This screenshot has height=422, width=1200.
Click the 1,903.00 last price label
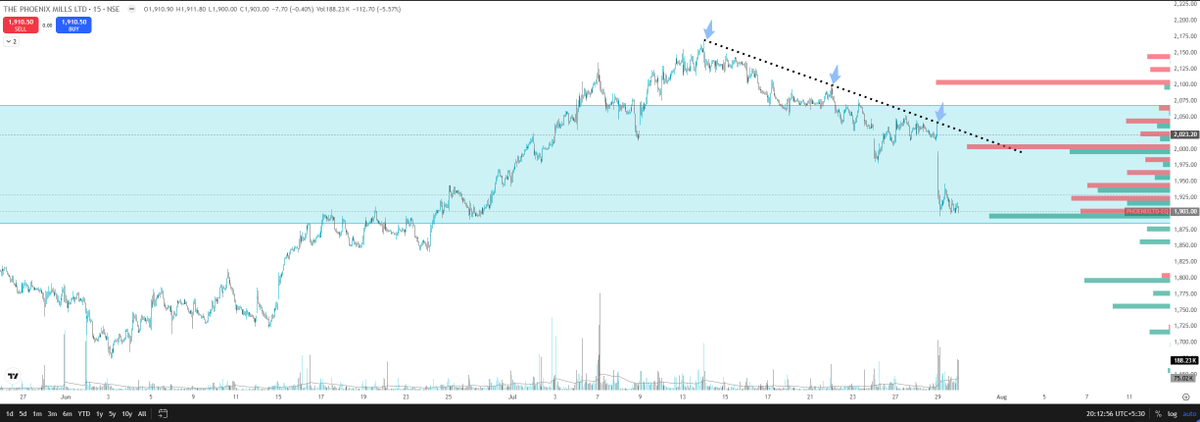(1184, 212)
